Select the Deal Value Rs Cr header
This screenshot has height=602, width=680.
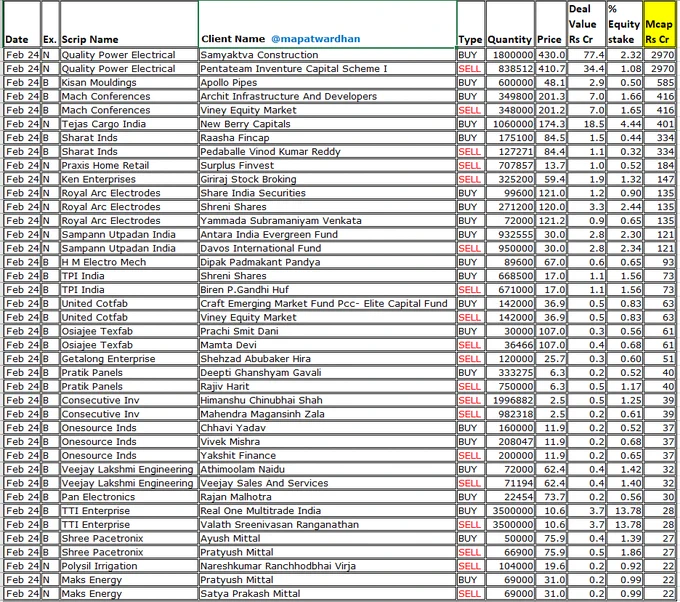[586, 24]
